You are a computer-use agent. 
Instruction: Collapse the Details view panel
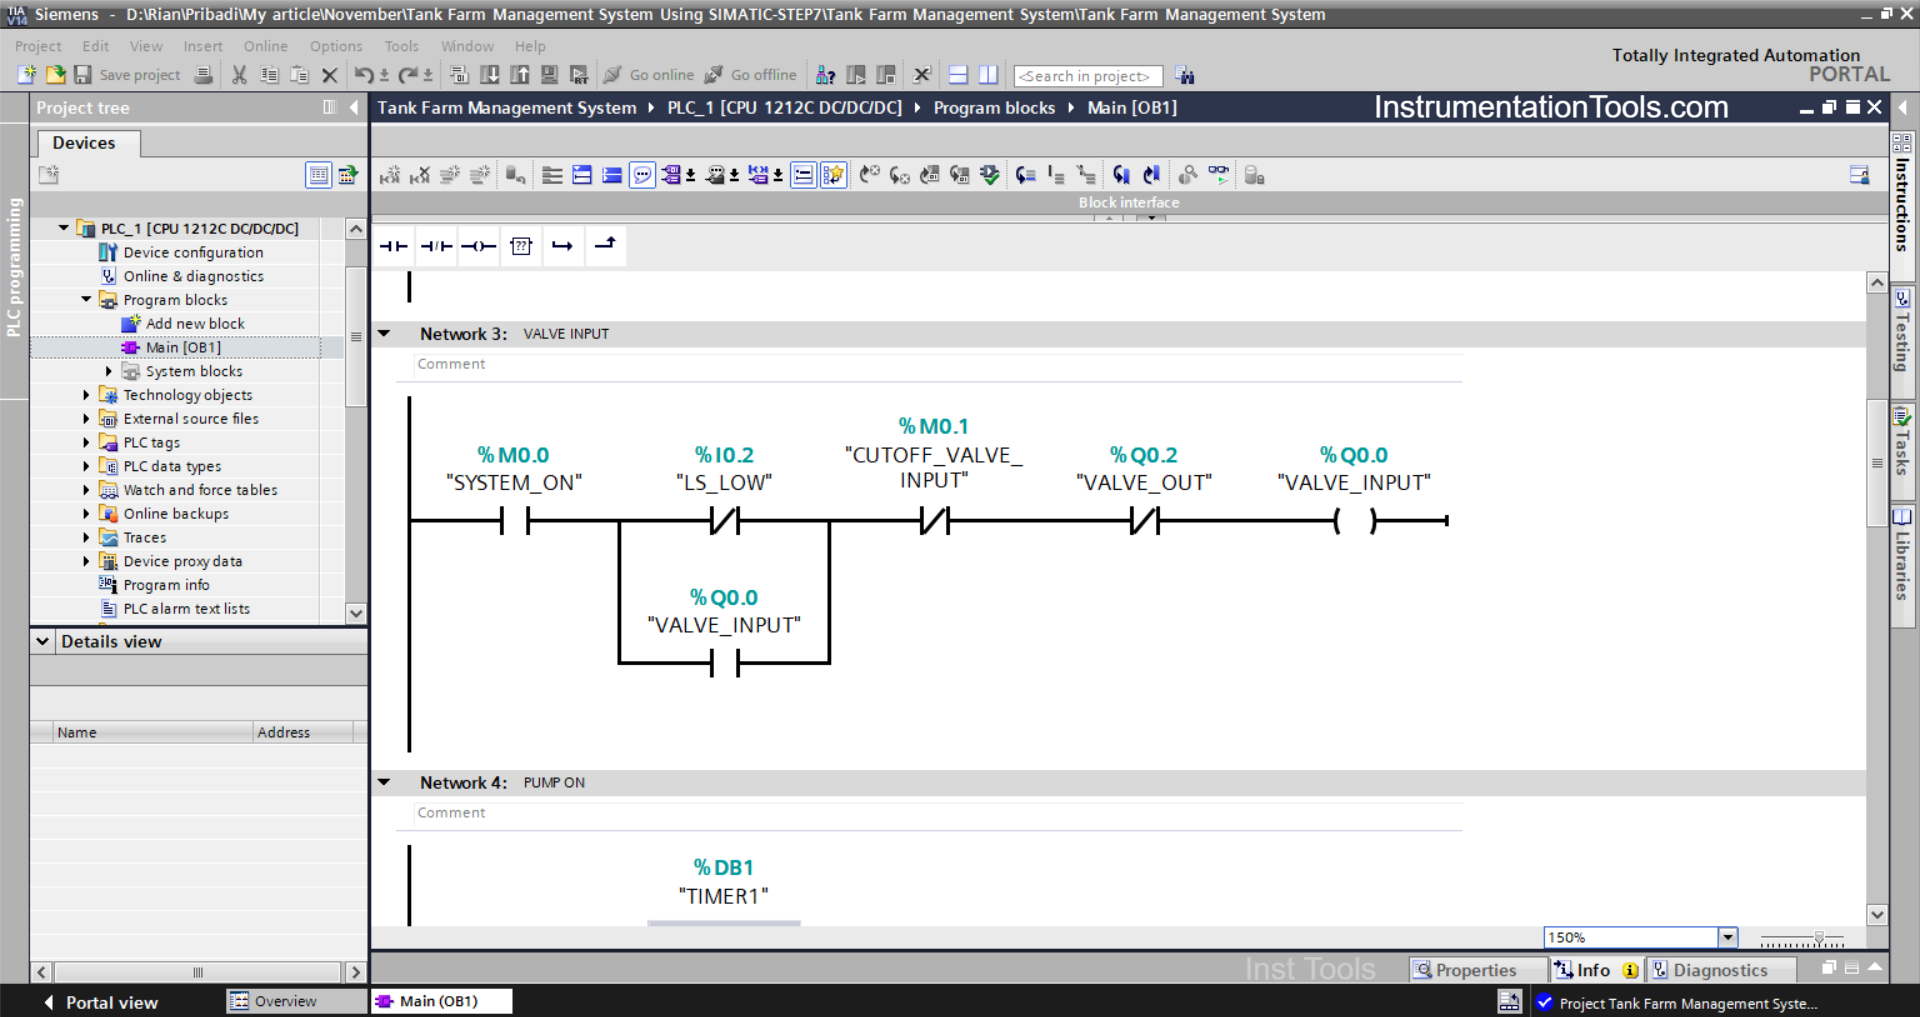pyautogui.click(x=43, y=642)
